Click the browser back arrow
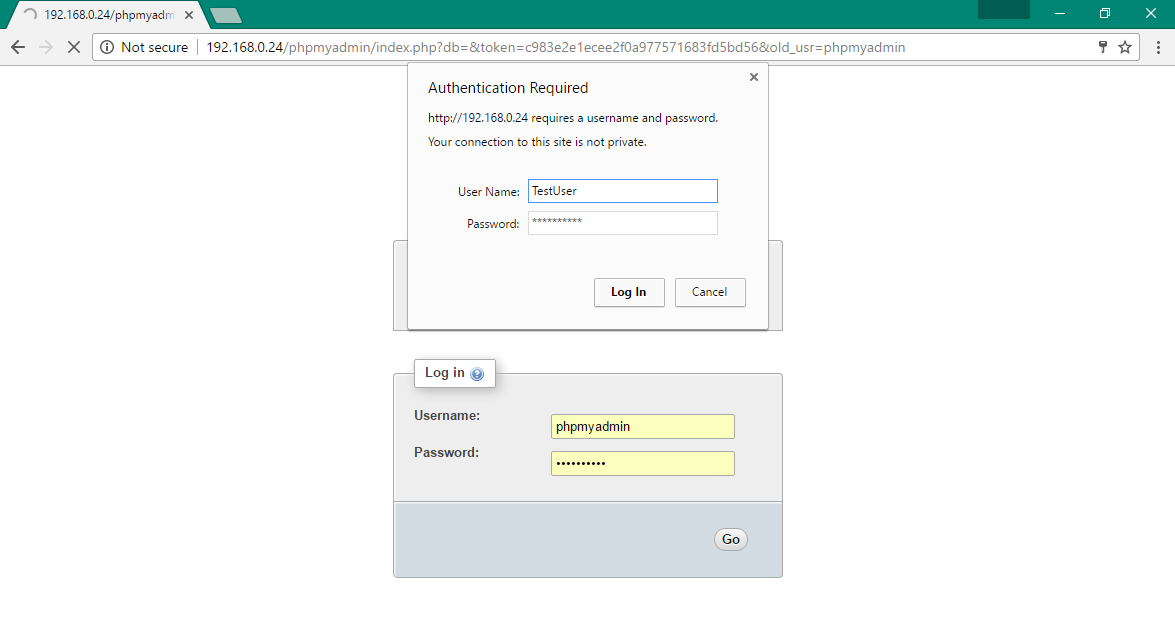The image size is (1175, 620). point(17,46)
